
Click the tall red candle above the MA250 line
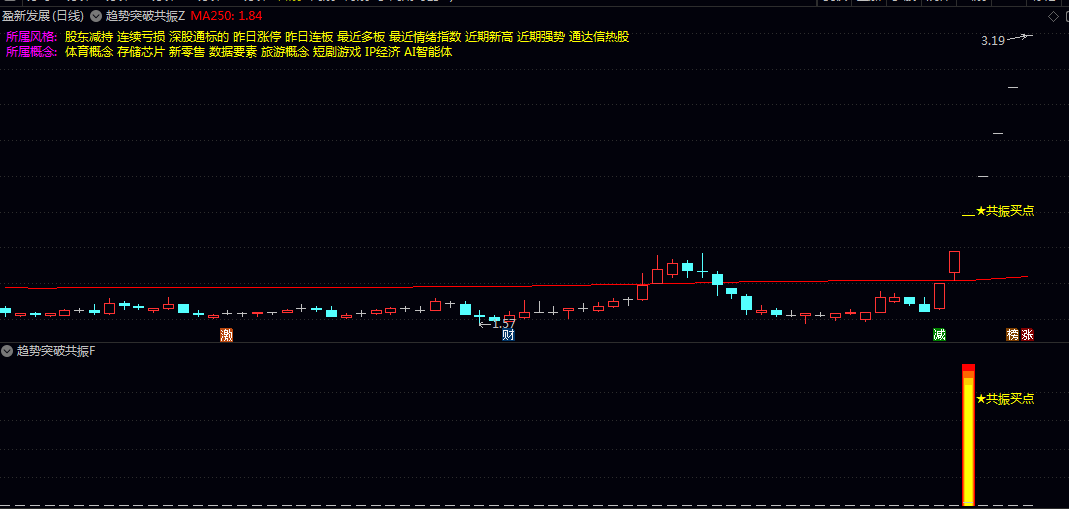(x=954, y=262)
